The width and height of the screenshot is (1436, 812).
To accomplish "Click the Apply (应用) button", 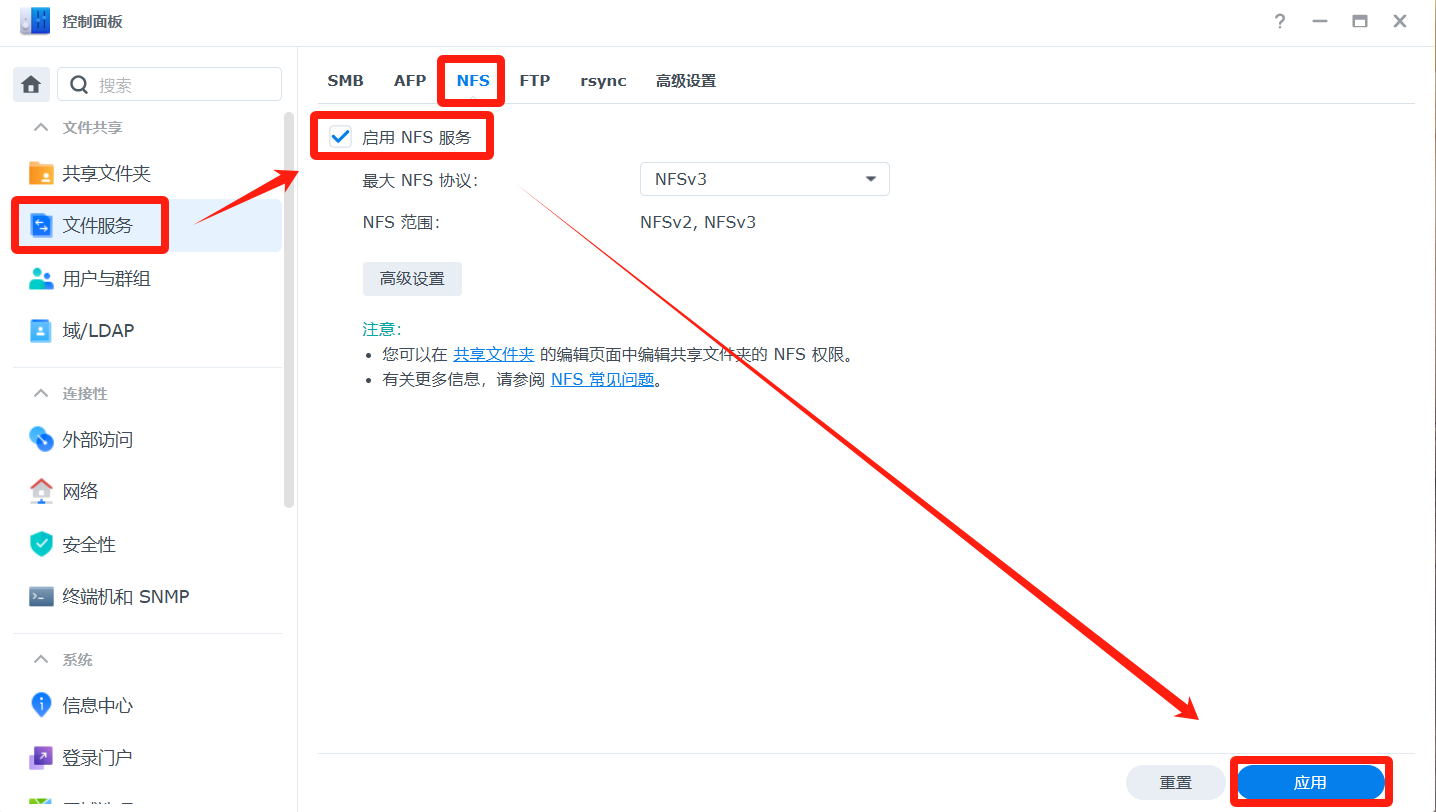I will 1309,783.
